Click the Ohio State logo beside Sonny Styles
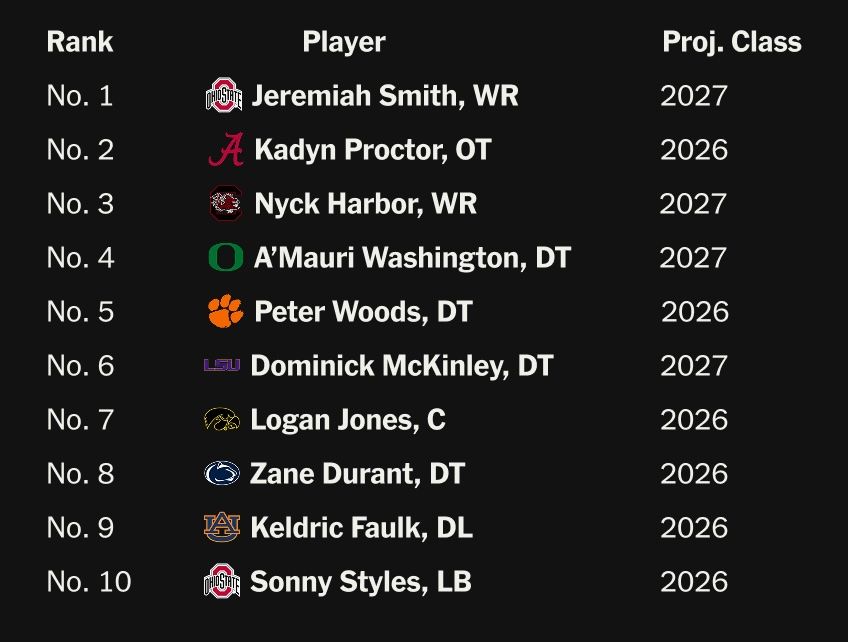 point(222,582)
